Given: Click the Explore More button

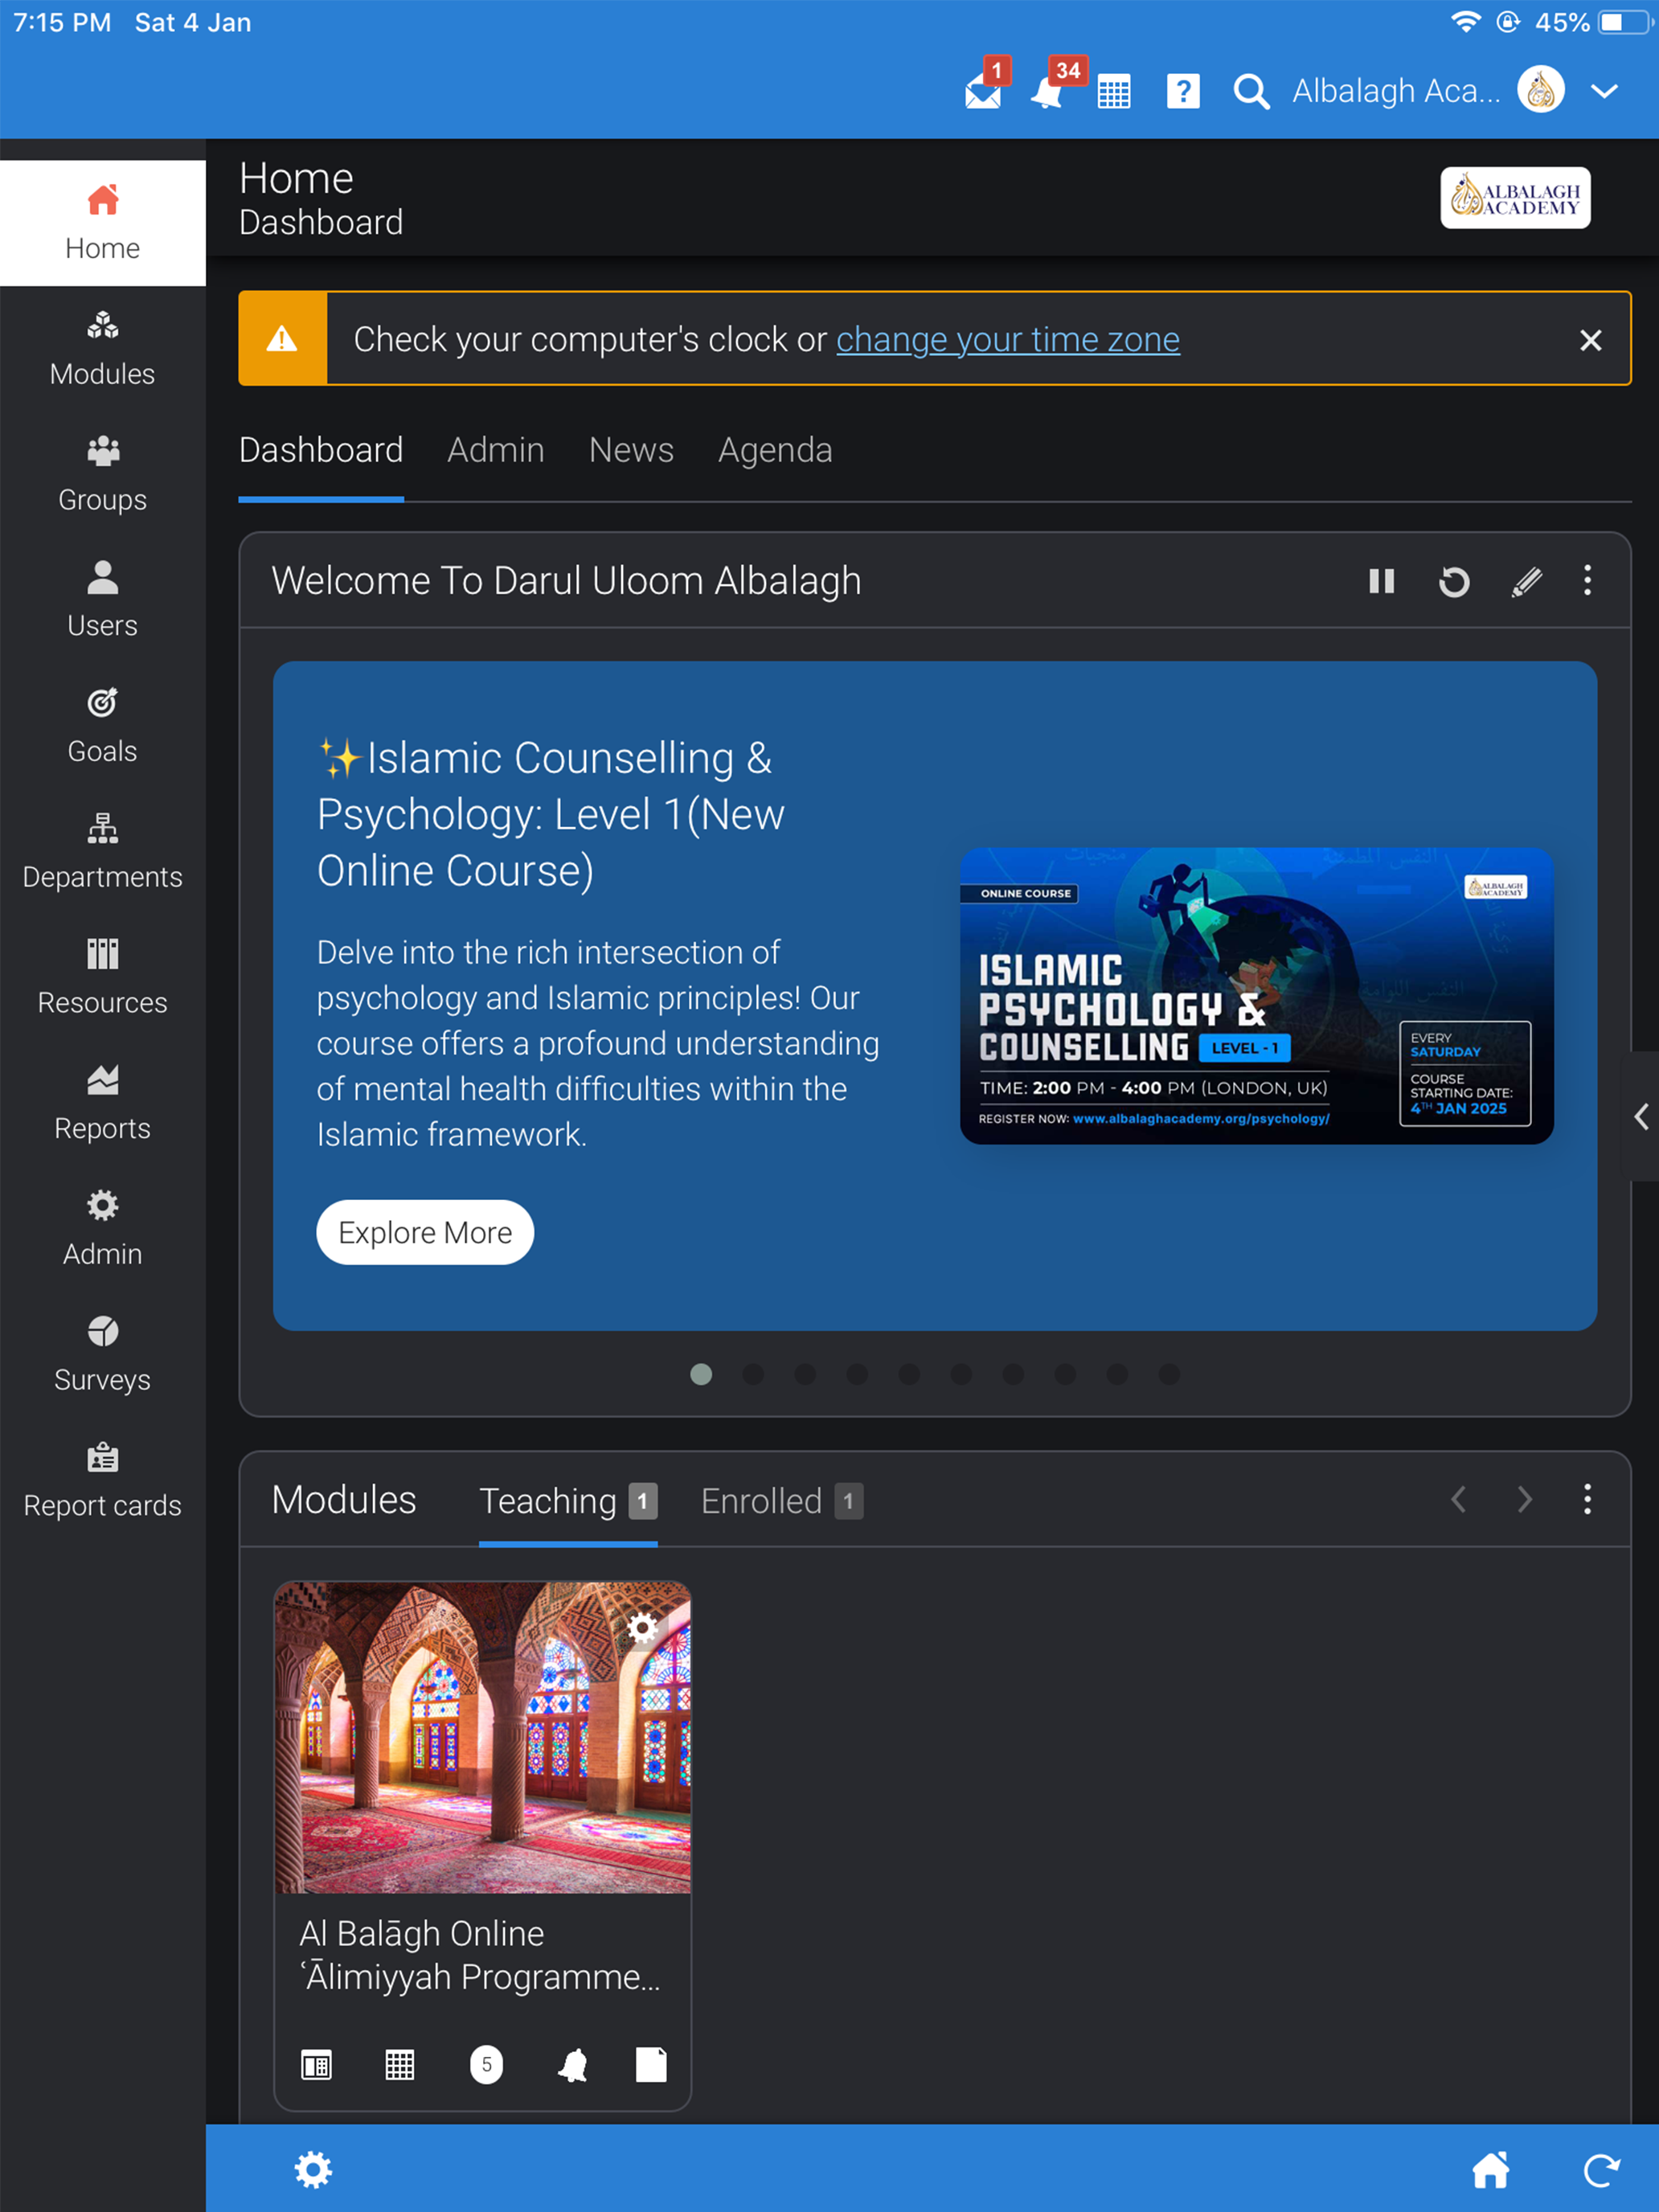Looking at the screenshot, I should pos(425,1232).
